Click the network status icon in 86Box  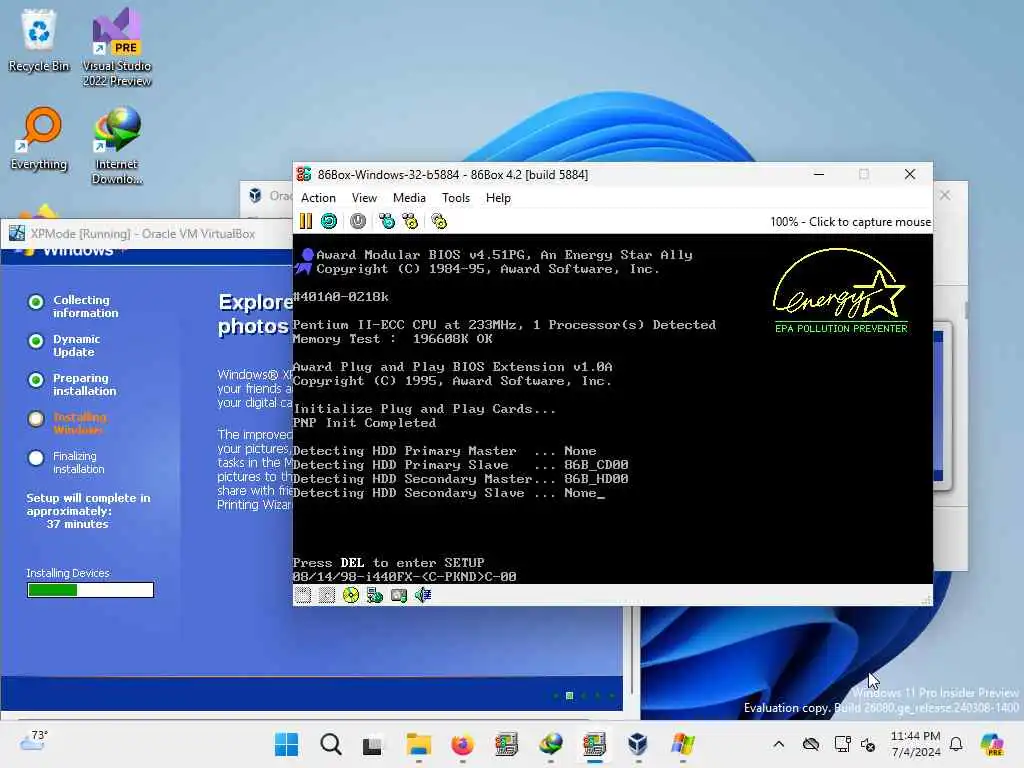click(x=375, y=595)
